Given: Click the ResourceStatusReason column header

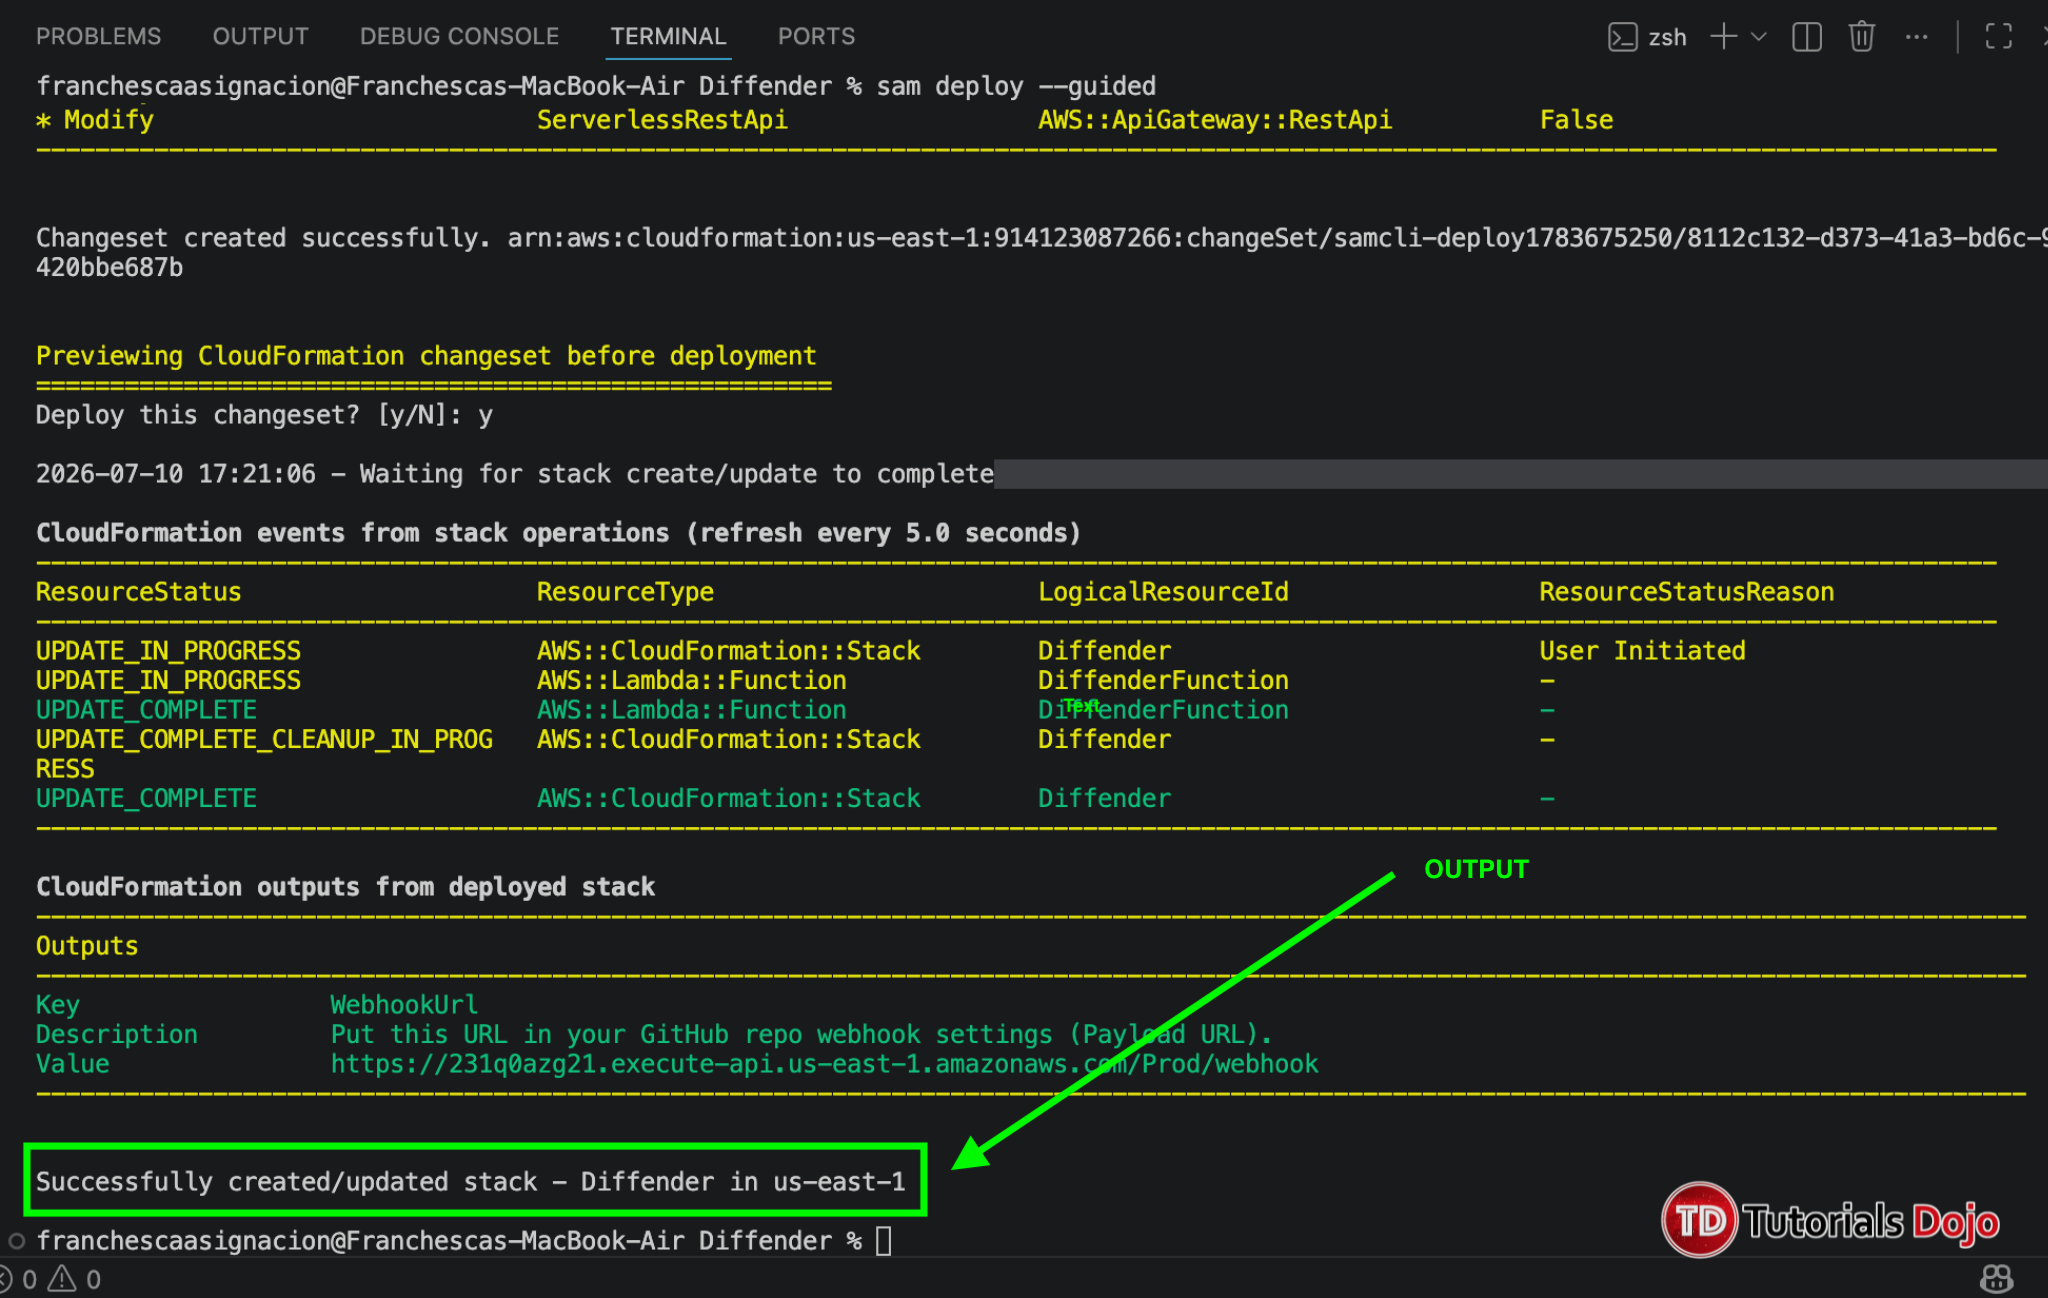Looking at the screenshot, I should 1686,592.
